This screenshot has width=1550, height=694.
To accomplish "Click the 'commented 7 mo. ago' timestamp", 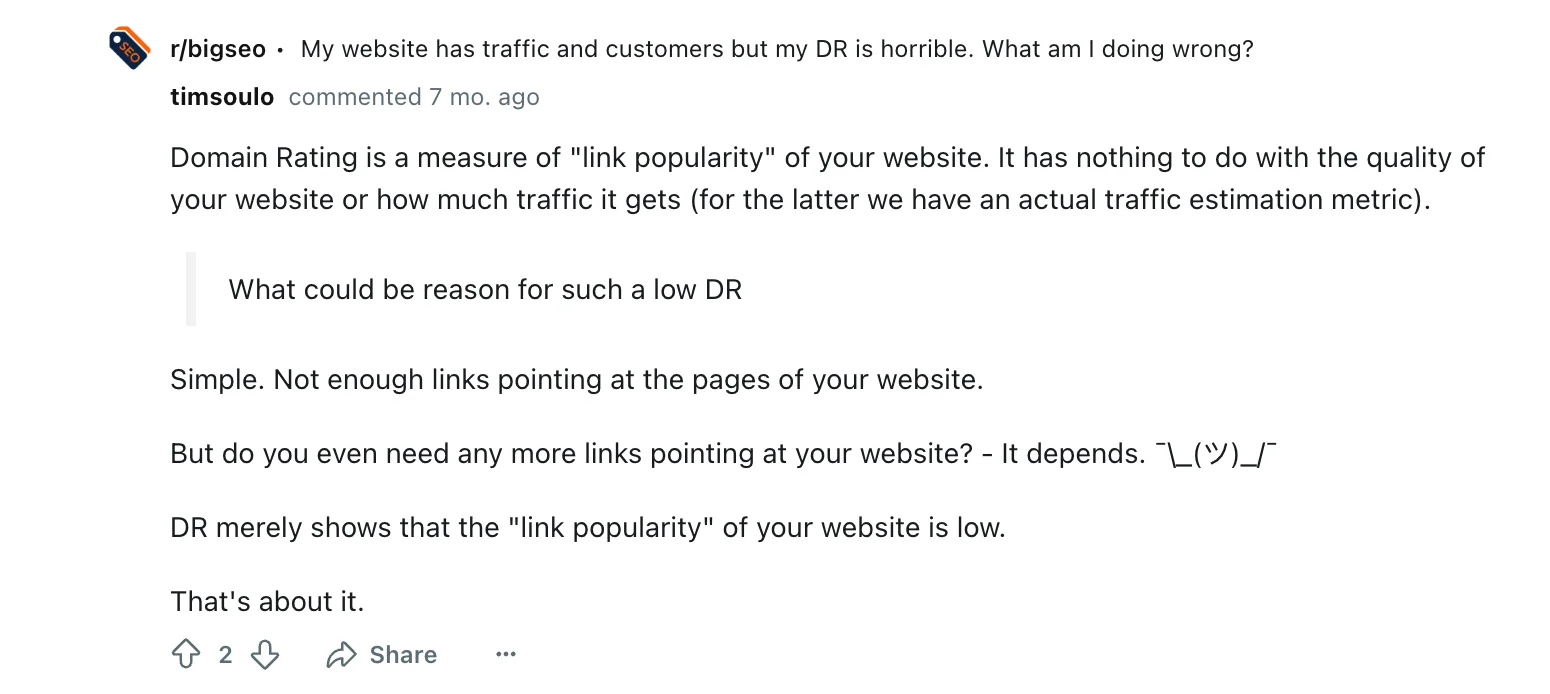I will coord(413,96).
